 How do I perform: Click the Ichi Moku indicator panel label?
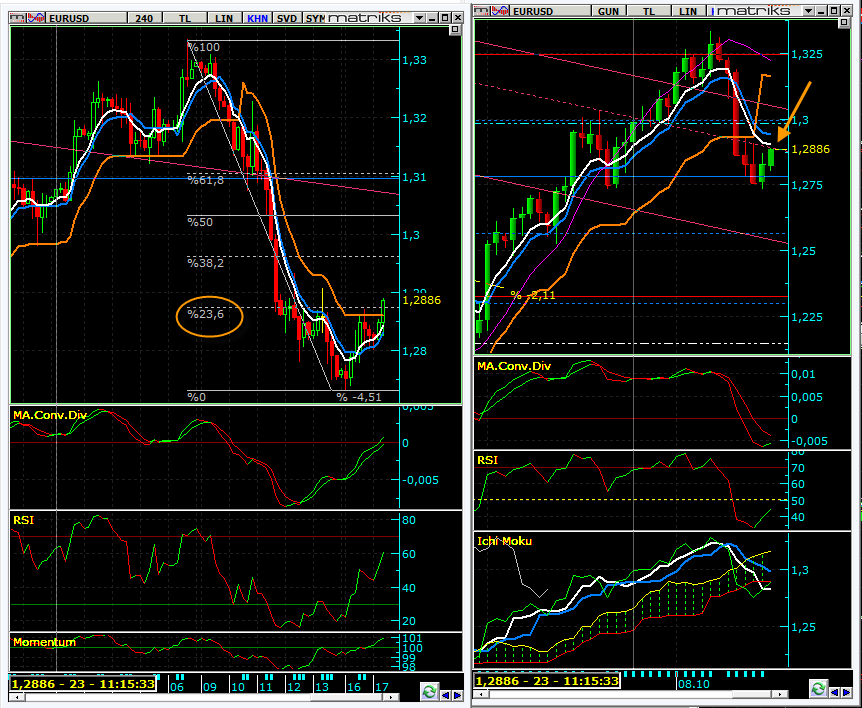click(504, 541)
